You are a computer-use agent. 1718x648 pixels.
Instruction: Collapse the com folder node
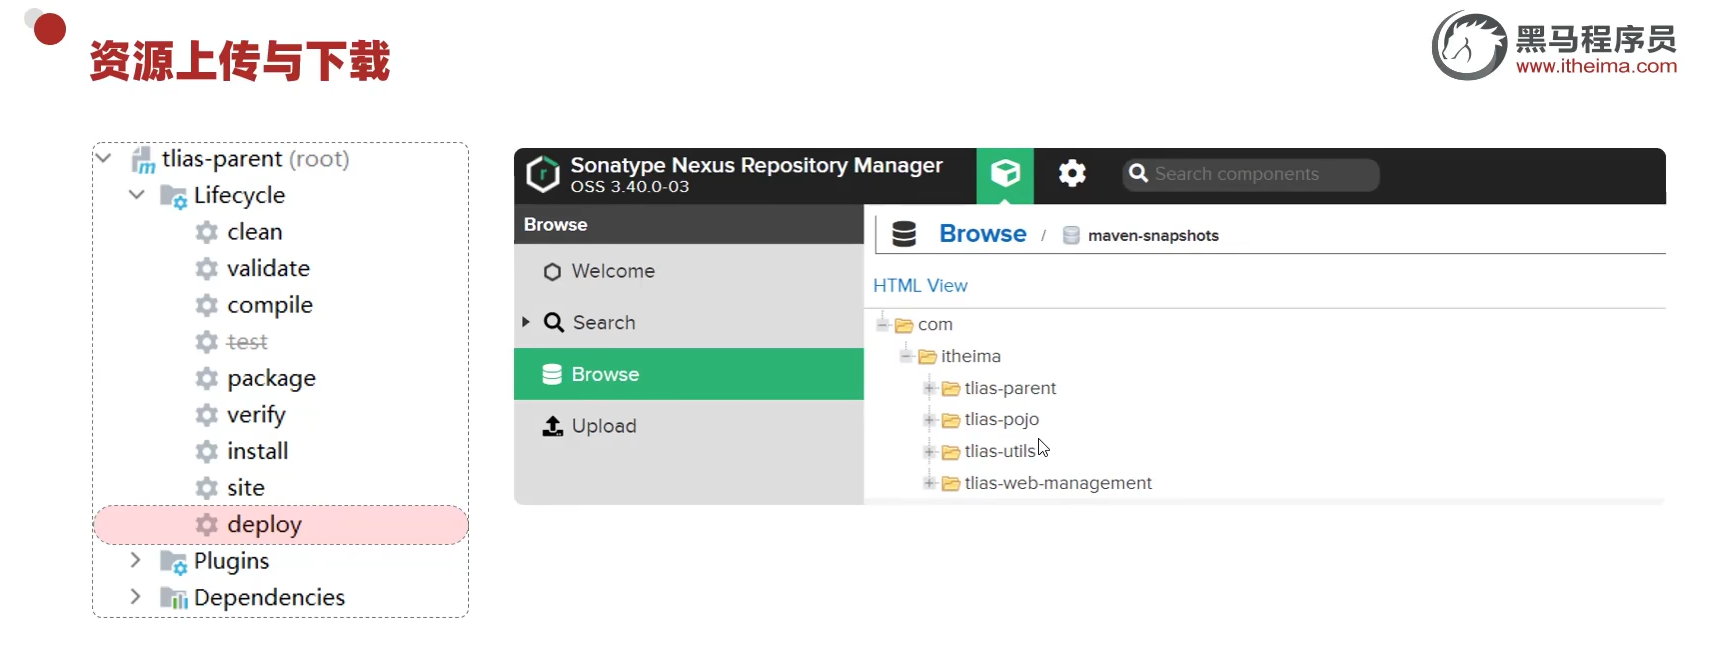tap(883, 324)
